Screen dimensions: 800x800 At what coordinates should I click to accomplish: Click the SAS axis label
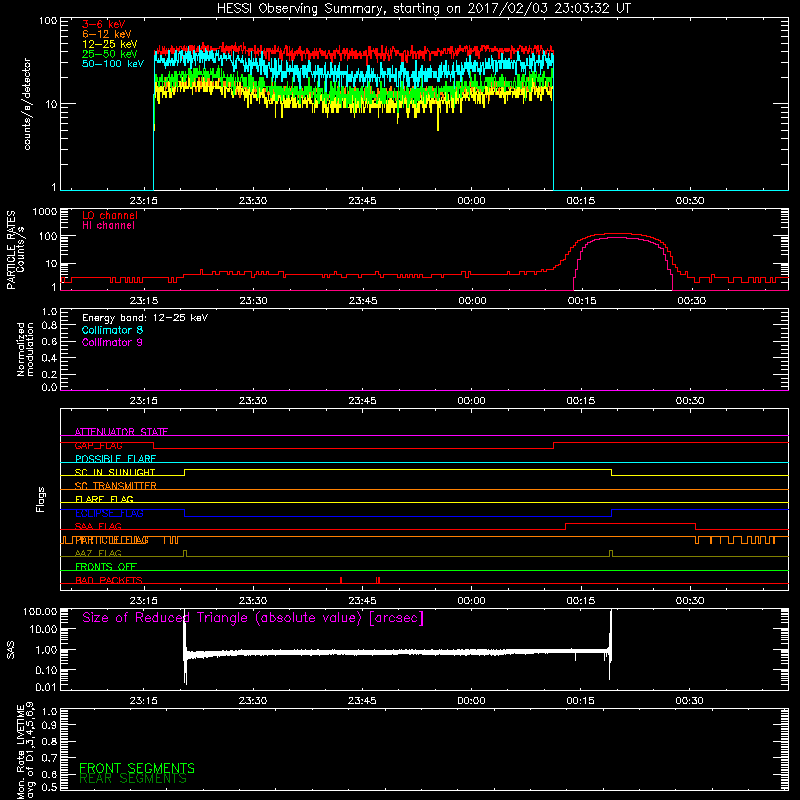(x=10, y=649)
